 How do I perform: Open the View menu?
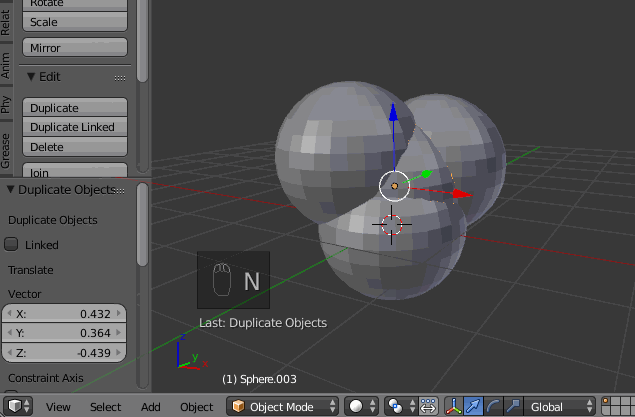coord(58,407)
